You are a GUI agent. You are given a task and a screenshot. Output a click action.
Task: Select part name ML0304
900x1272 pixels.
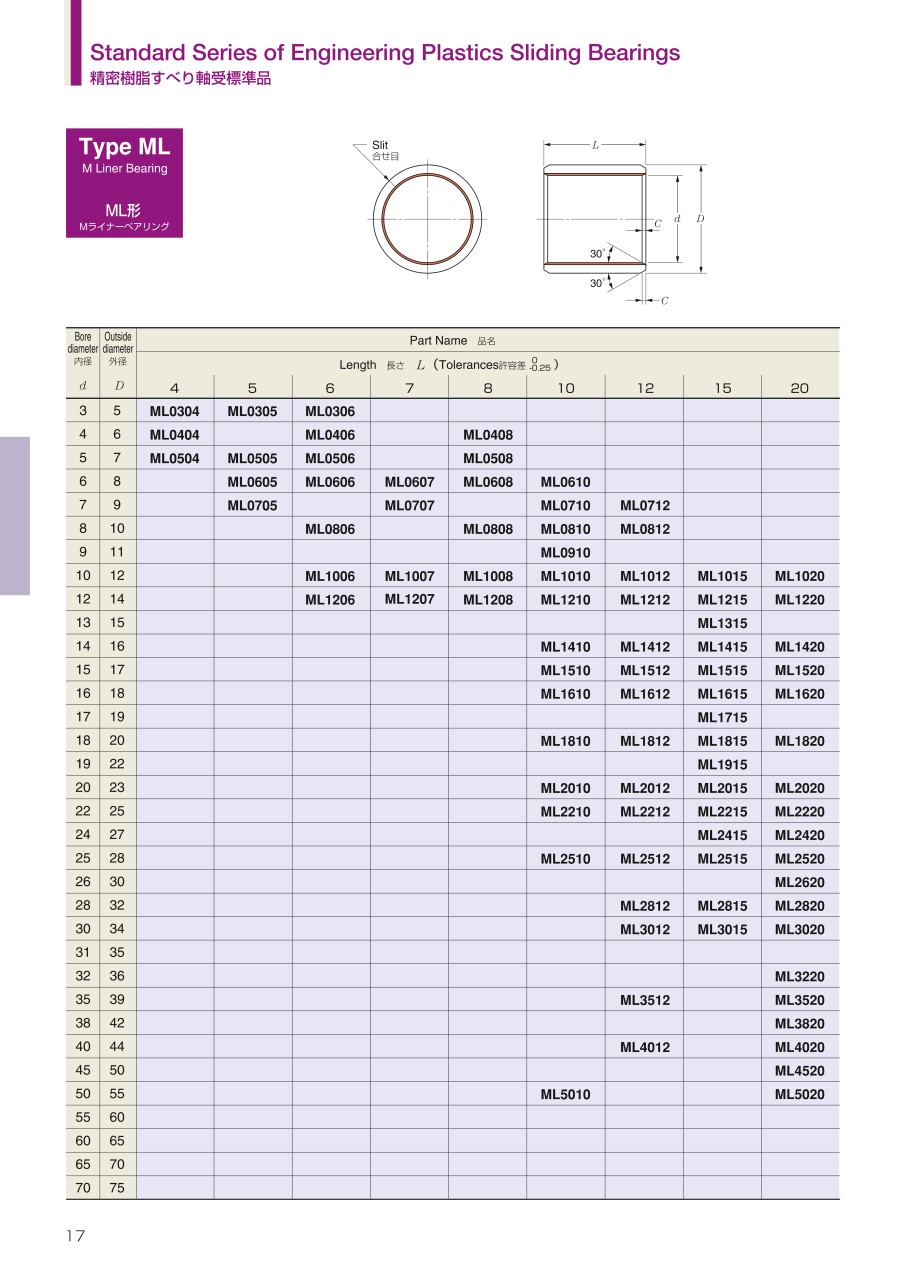pyautogui.click(x=174, y=411)
